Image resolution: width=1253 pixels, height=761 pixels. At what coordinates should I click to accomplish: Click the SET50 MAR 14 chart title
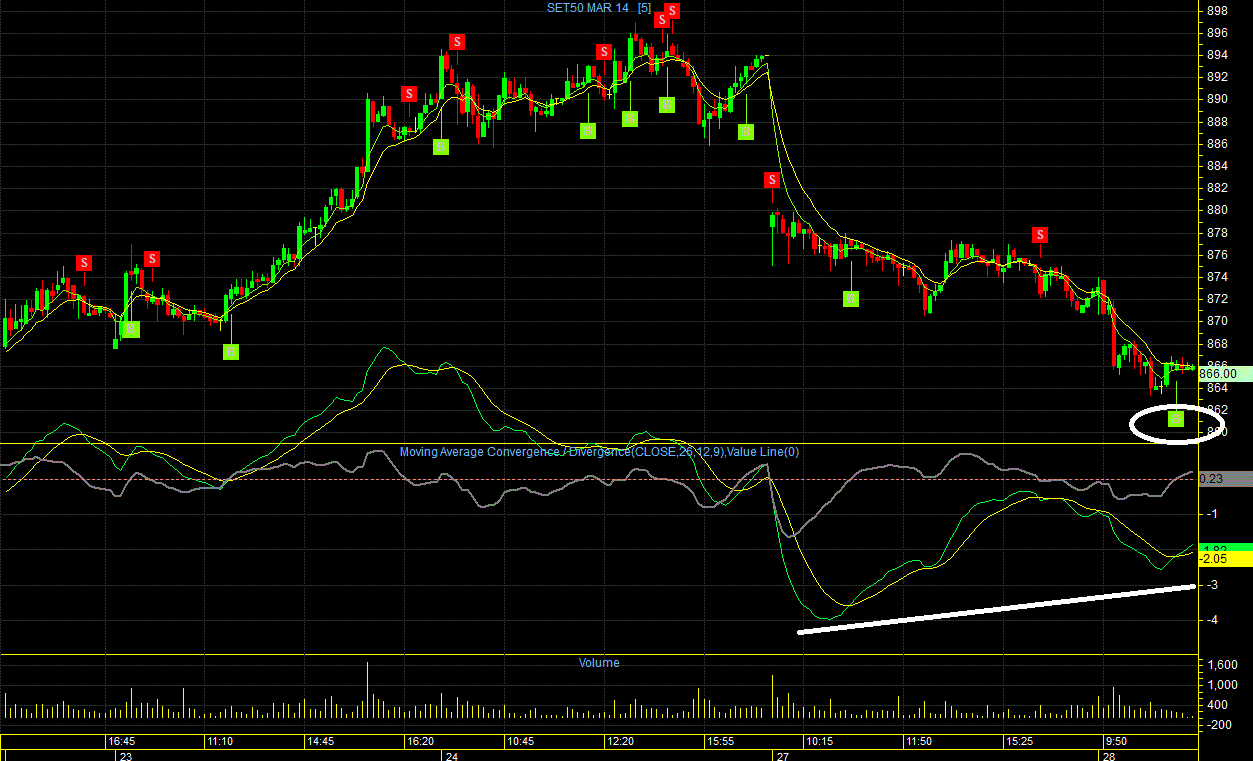point(598,8)
